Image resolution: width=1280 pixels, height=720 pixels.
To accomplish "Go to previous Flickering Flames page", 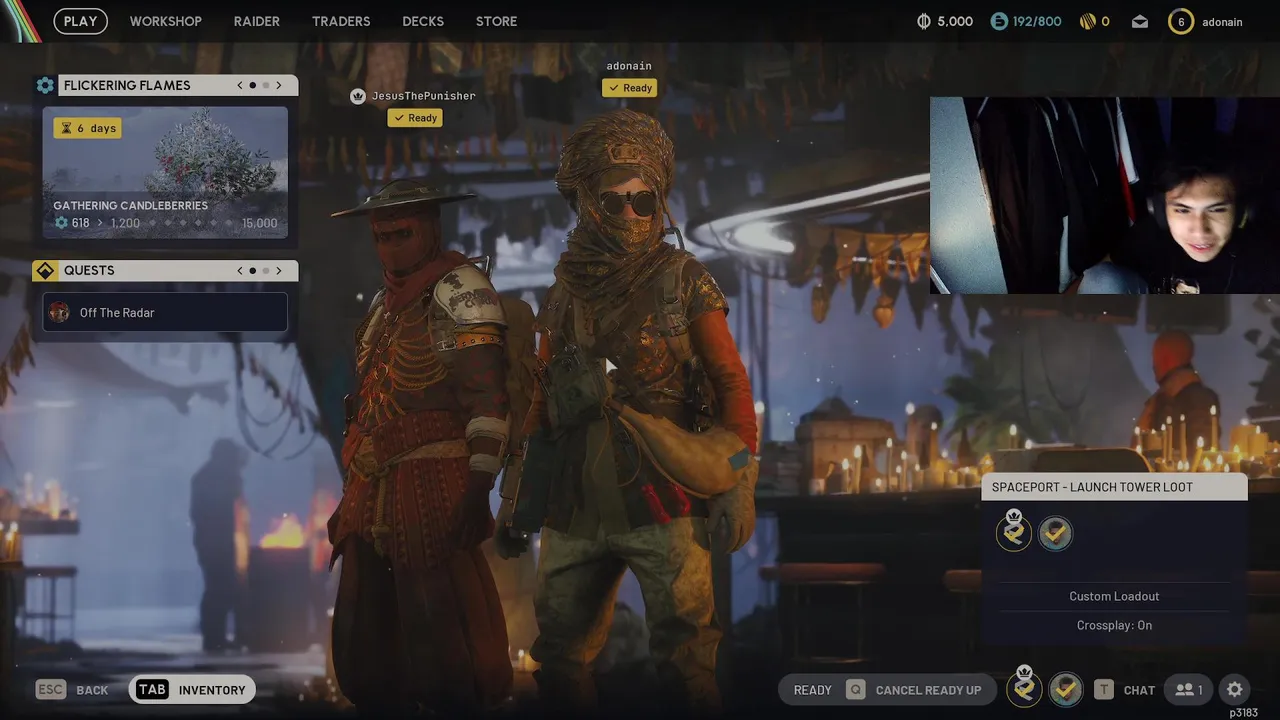I will click(x=240, y=86).
